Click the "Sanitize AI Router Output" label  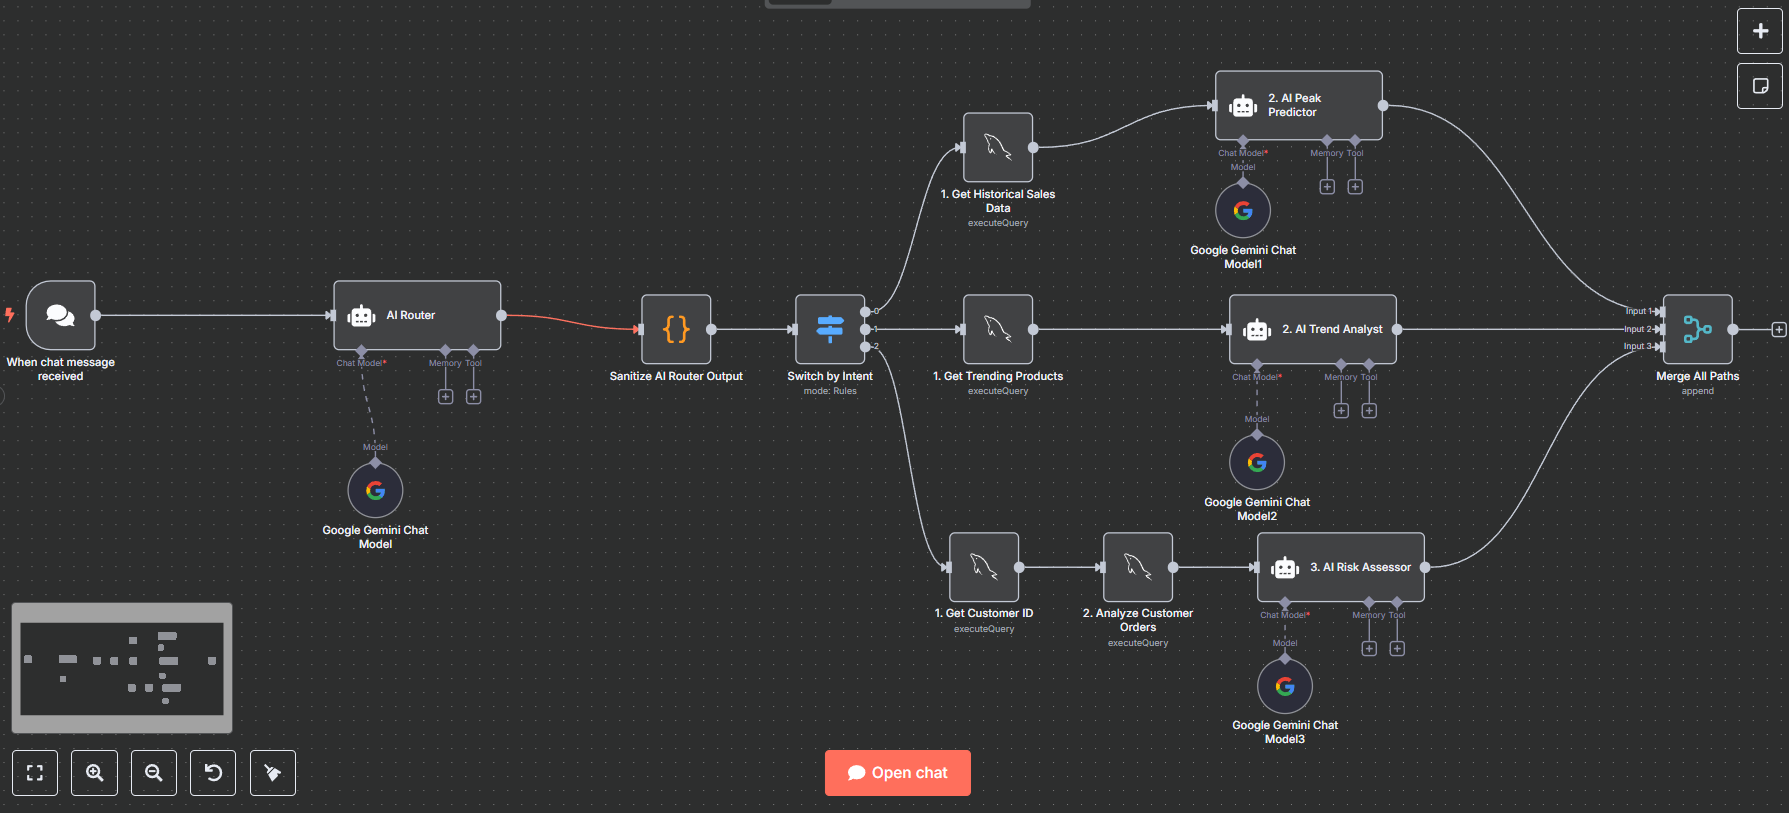pyautogui.click(x=676, y=376)
